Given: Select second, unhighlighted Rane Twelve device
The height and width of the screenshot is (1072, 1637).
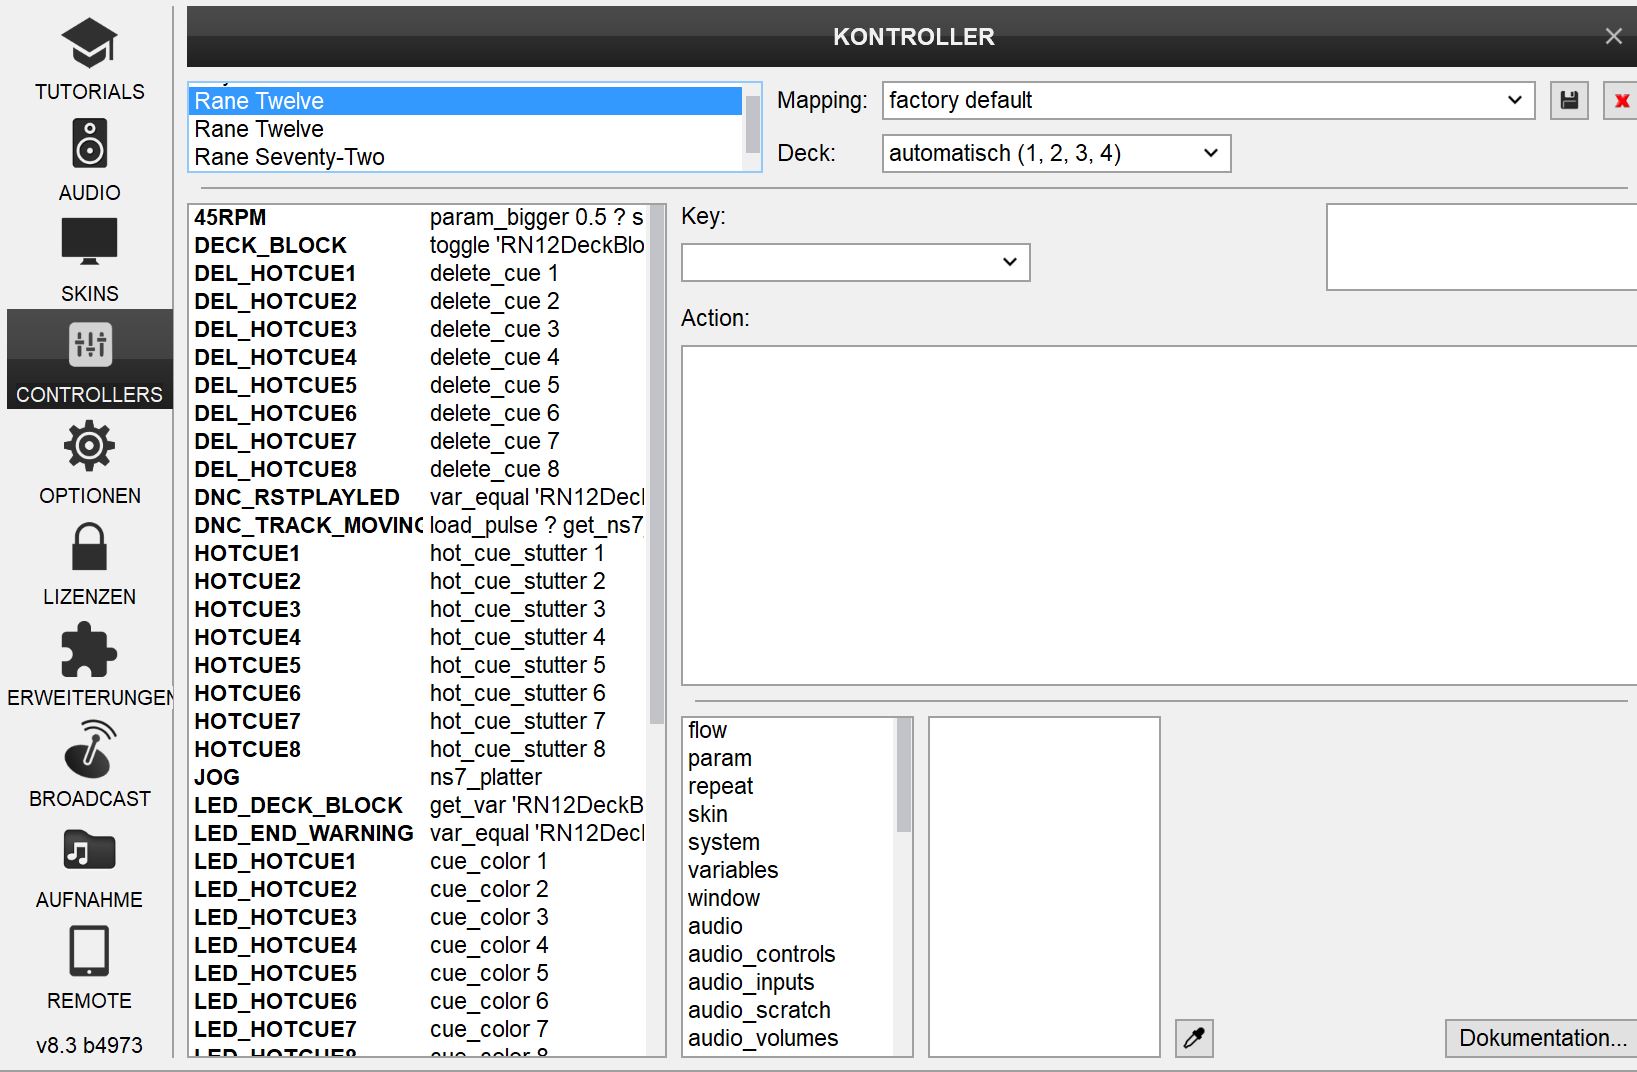Looking at the screenshot, I should (x=465, y=129).
